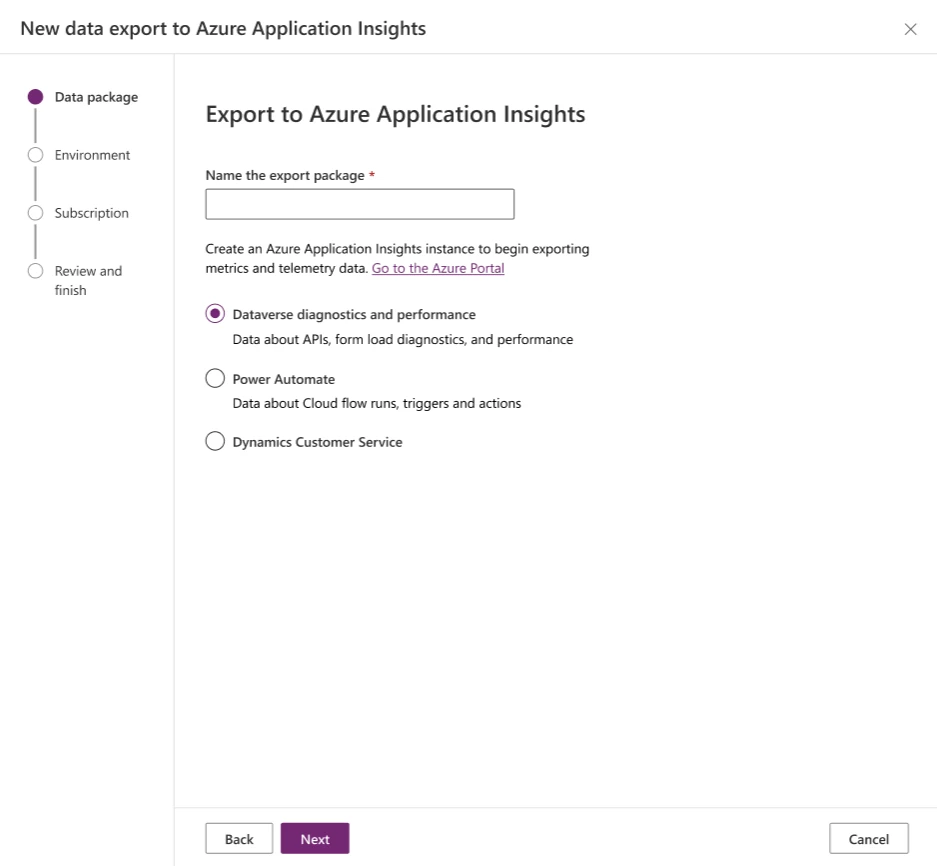Select the Dataverse diagnostics and performance option
937x866 pixels.
[214, 313]
